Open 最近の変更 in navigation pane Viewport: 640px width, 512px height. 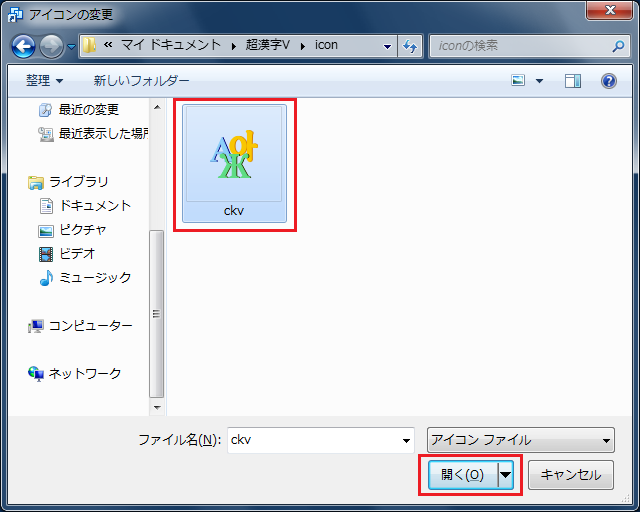click(x=88, y=110)
